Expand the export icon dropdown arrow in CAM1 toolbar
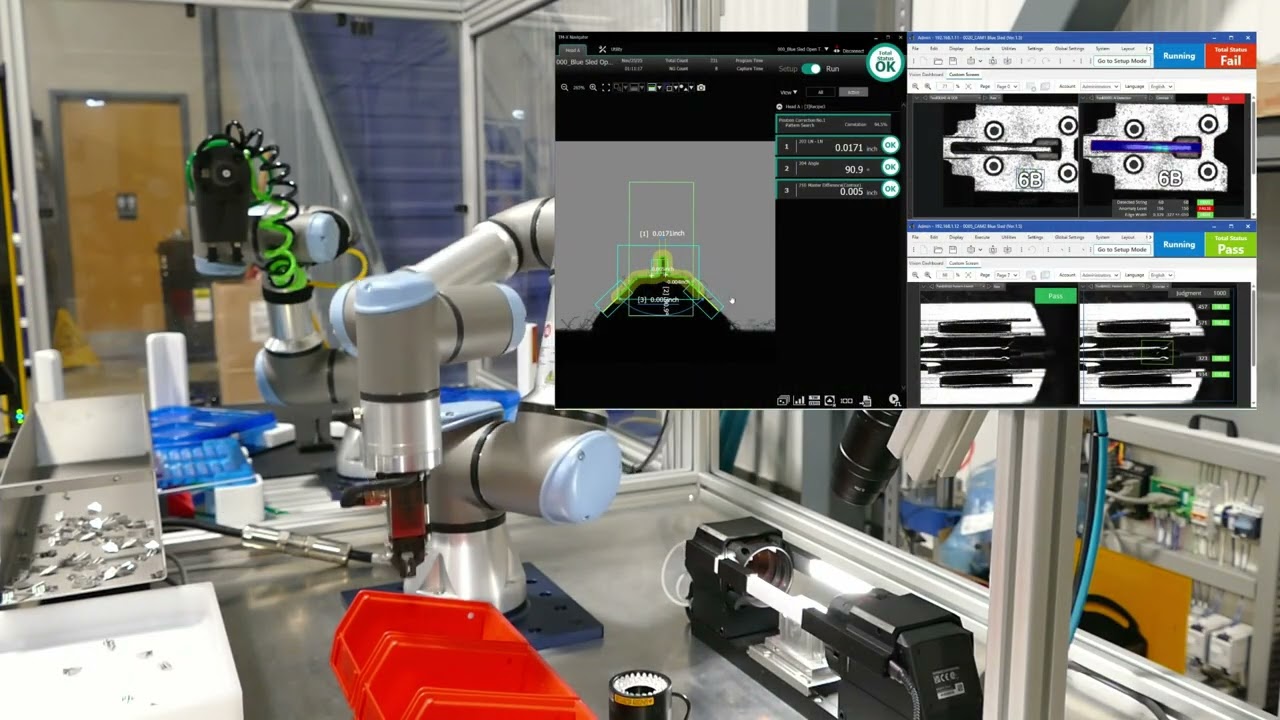The width and height of the screenshot is (1280, 720). click(980, 61)
